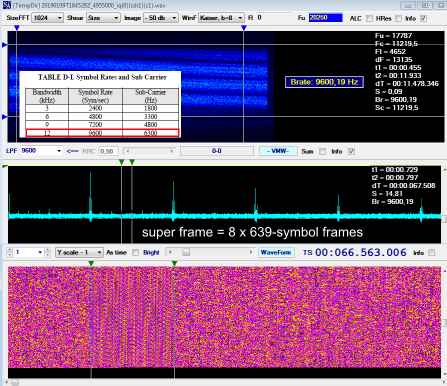Select the first green marker above the magenta raster
This screenshot has width=447, height=386.
(x=91, y=263)
